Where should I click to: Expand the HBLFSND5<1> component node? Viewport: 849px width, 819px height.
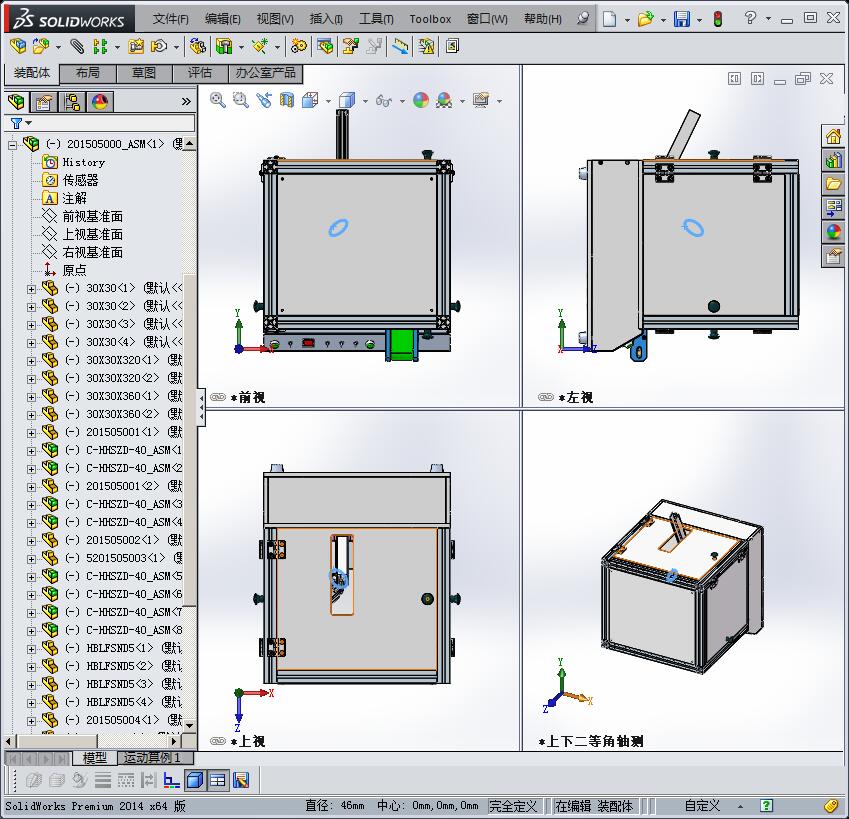31,649
